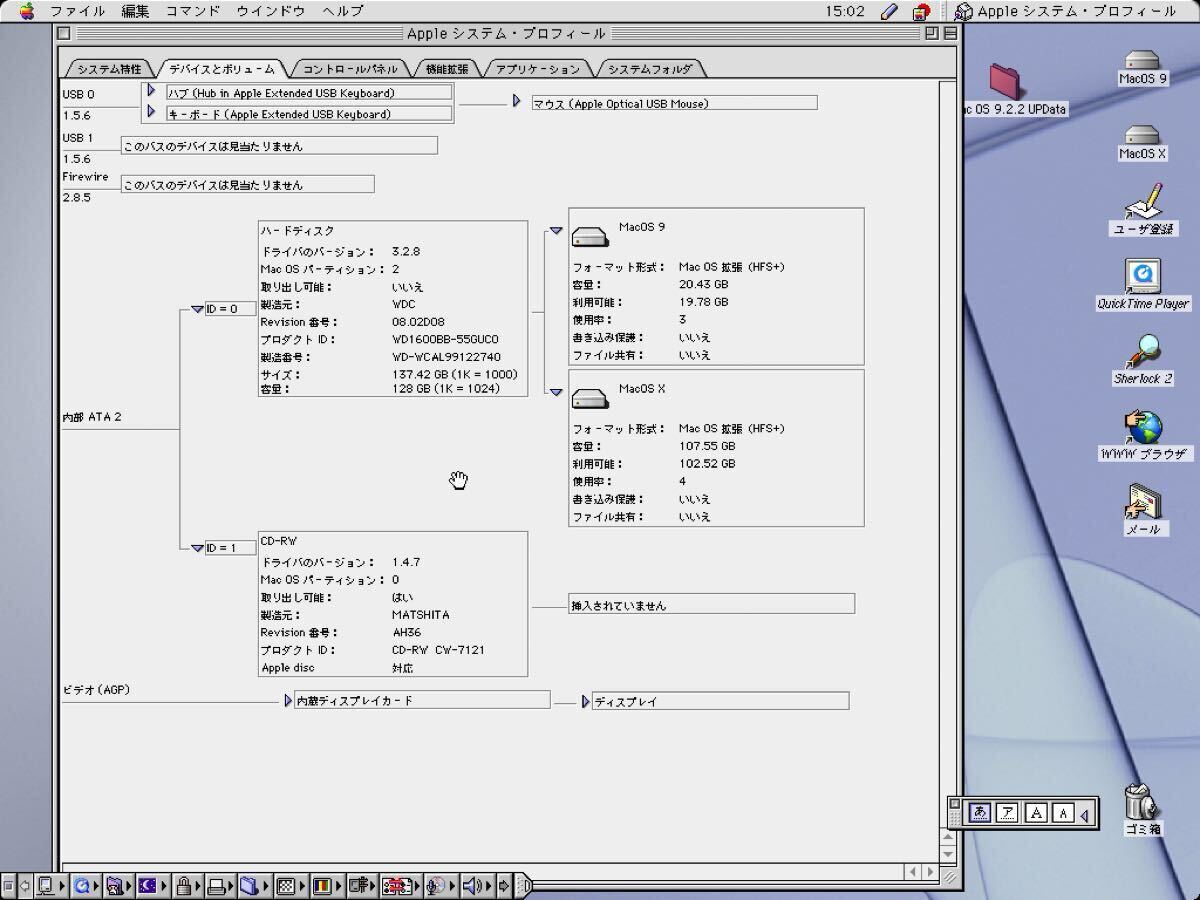Screen dimensions: 1200x900
Task: Open the Apple システム・プロフィール application menu
Action: coord(1066,11)
